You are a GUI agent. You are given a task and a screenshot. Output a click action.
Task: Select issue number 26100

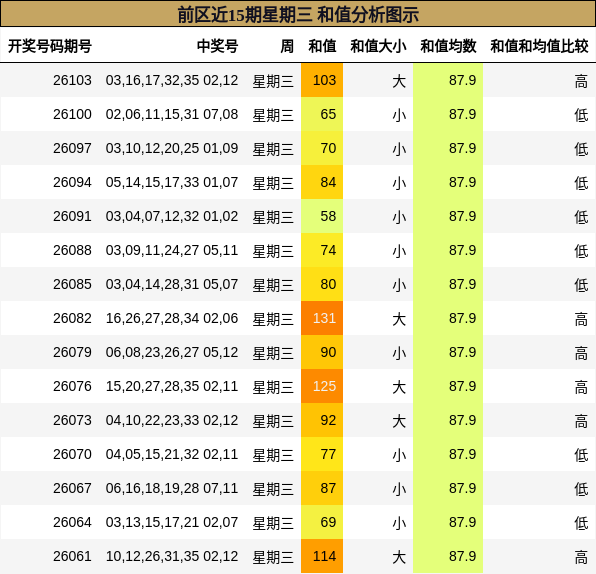pyautogui.click(x=72, y=114)
